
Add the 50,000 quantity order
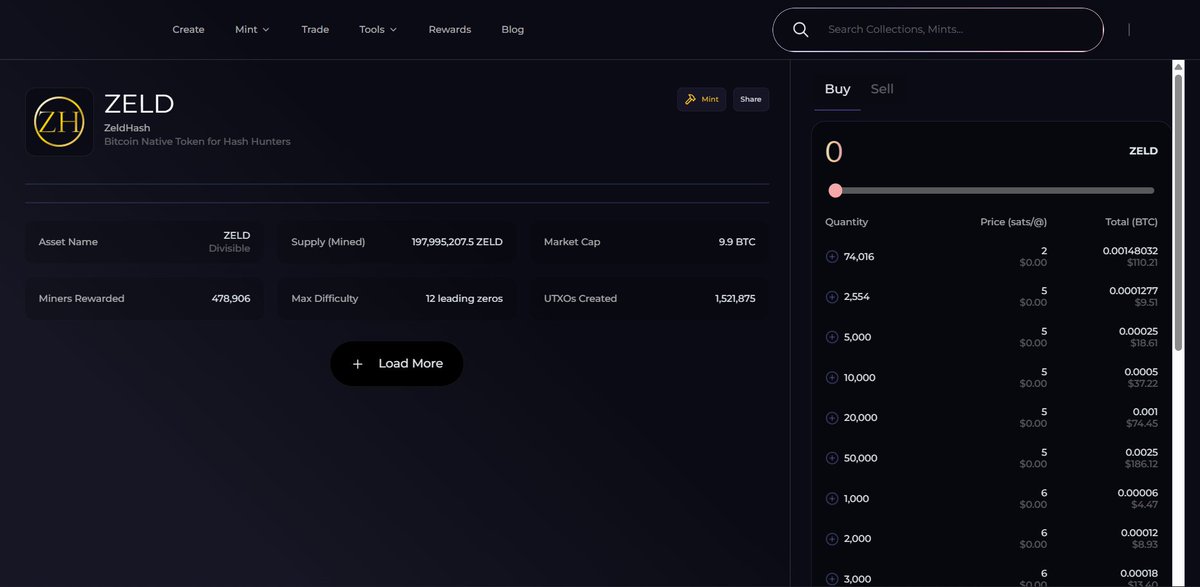(x=832, y=458)
